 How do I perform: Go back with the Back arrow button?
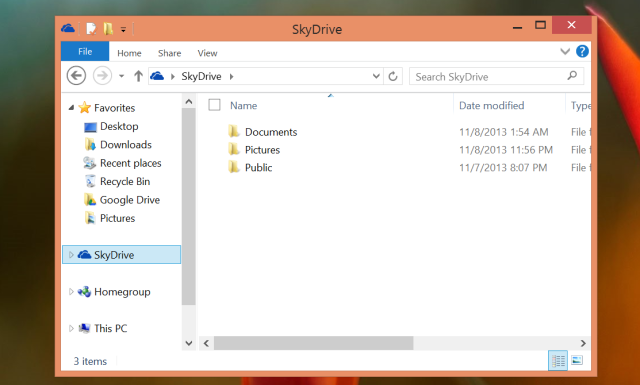pos(76,76)
